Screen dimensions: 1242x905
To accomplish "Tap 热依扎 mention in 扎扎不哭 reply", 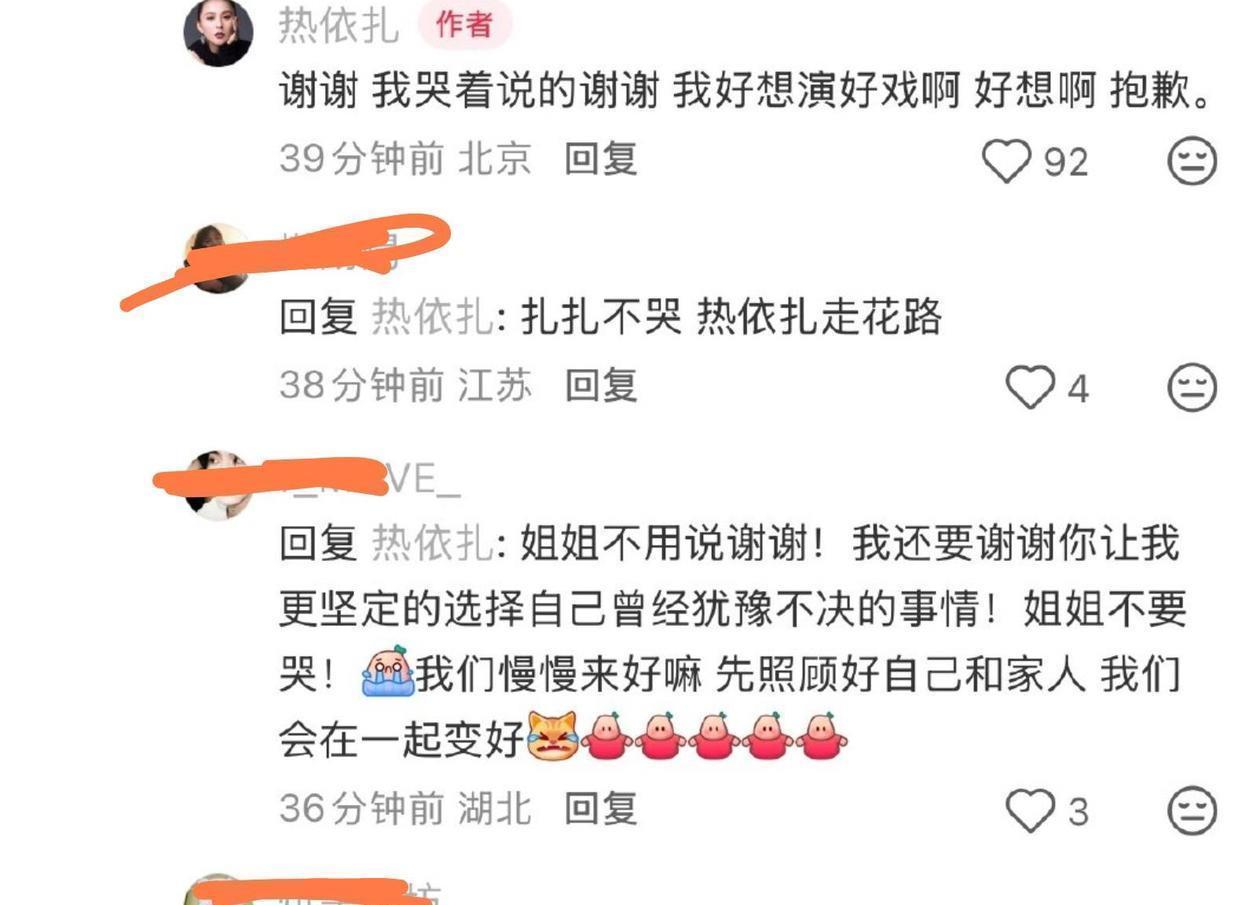I will point(432,318).
